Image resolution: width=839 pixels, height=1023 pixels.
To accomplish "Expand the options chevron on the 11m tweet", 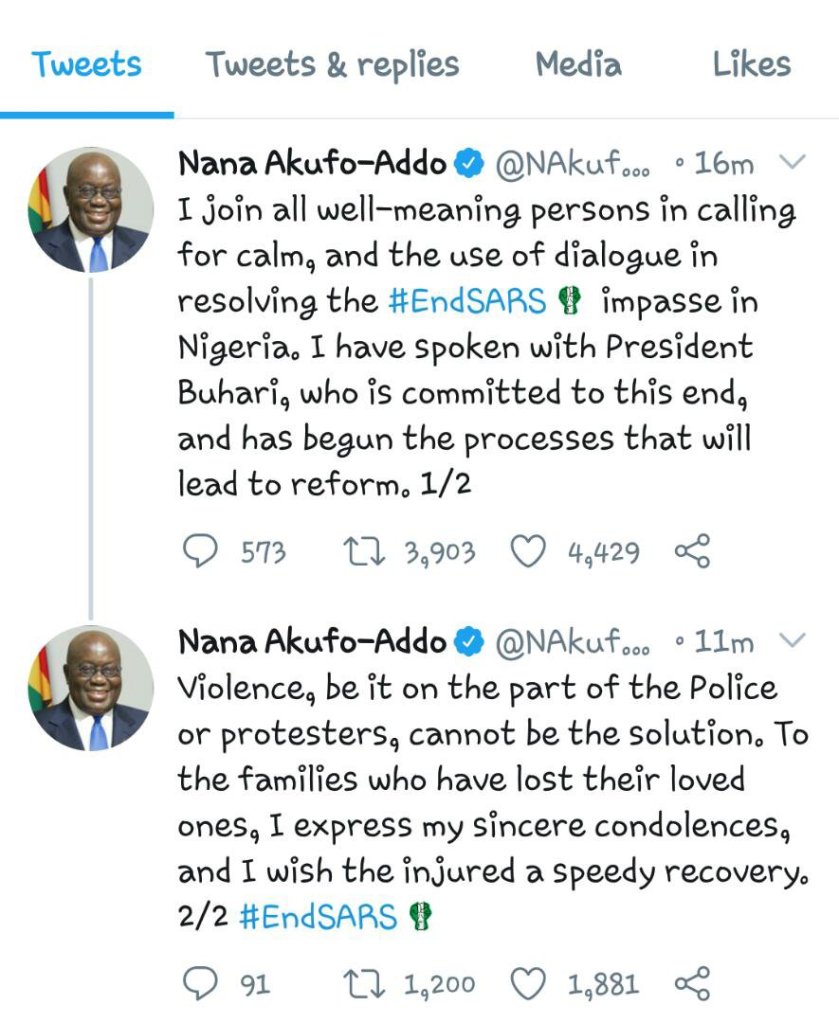I will coord(791,639).
